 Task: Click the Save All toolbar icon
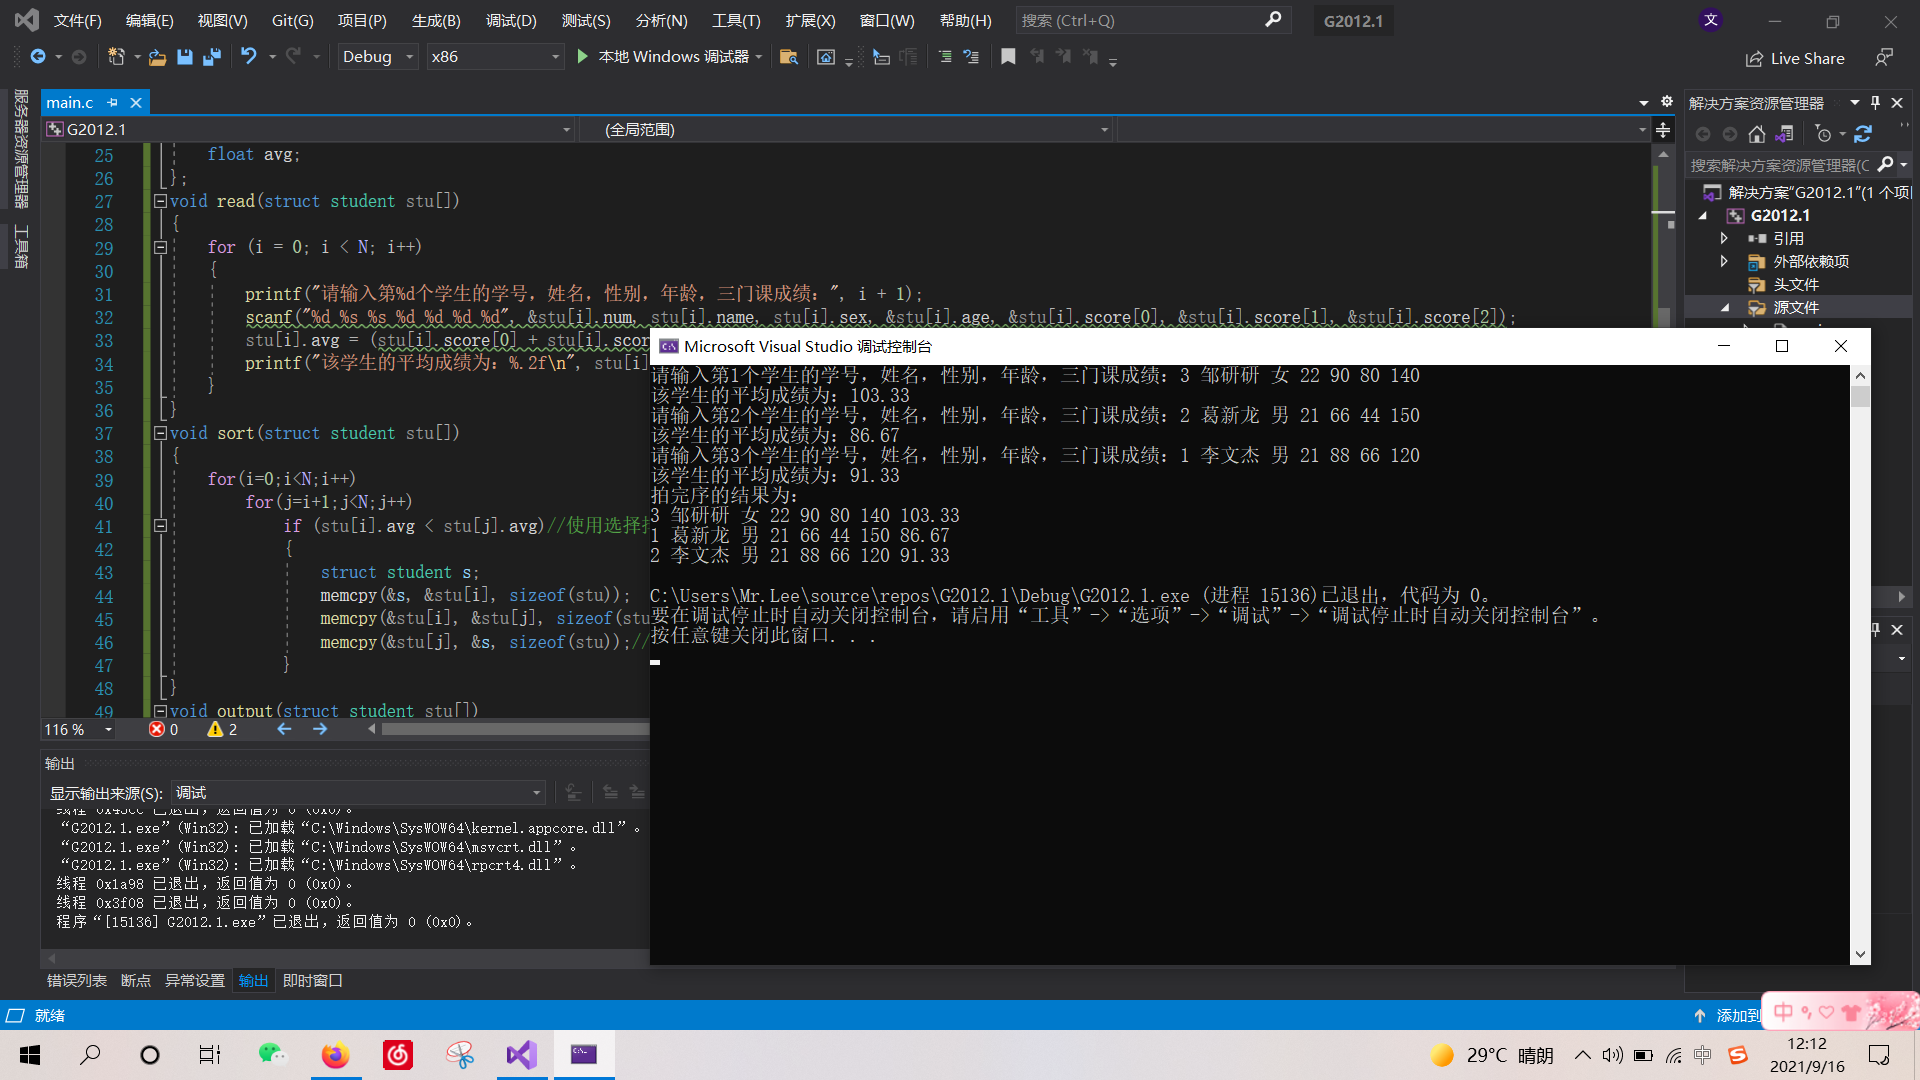point(211,57)
